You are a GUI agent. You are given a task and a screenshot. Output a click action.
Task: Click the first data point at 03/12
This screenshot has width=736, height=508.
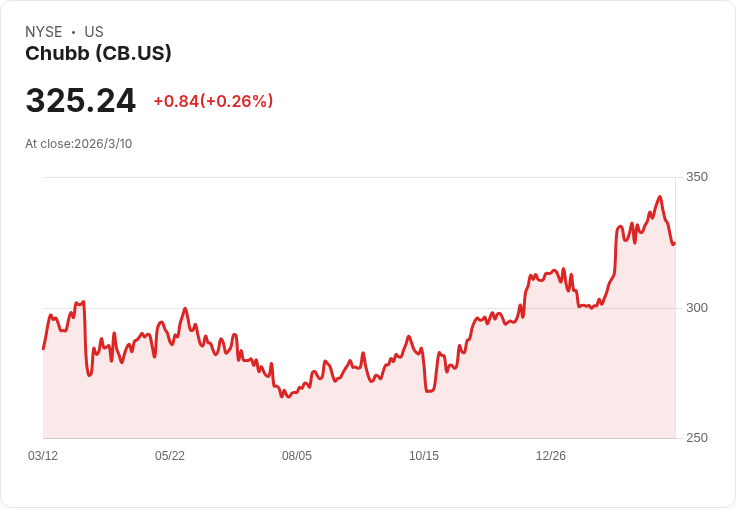[x=43, y=349]
